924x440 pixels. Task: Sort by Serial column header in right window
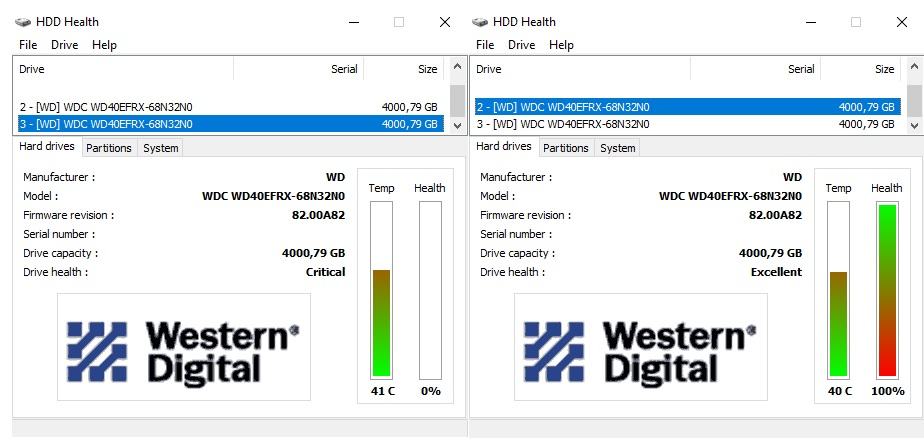(x=755, y=69)
